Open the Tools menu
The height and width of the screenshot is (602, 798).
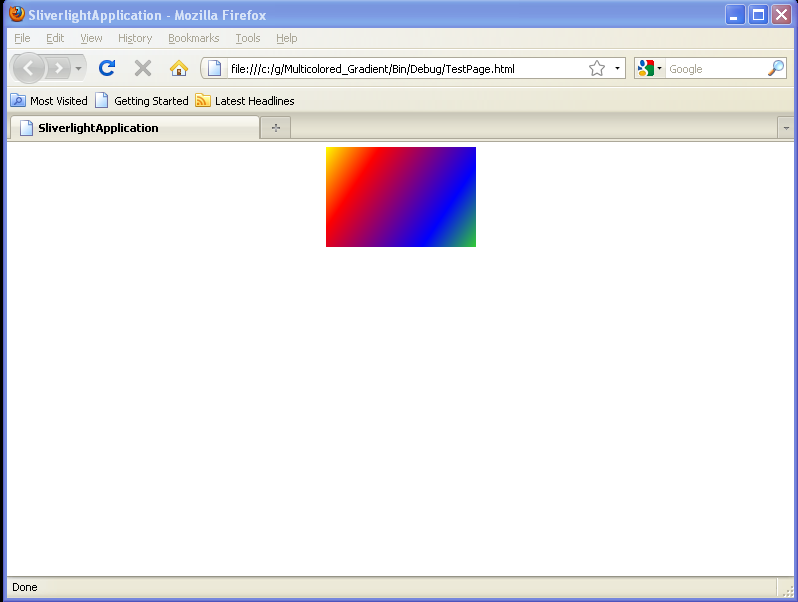click(x=248, y=38)
